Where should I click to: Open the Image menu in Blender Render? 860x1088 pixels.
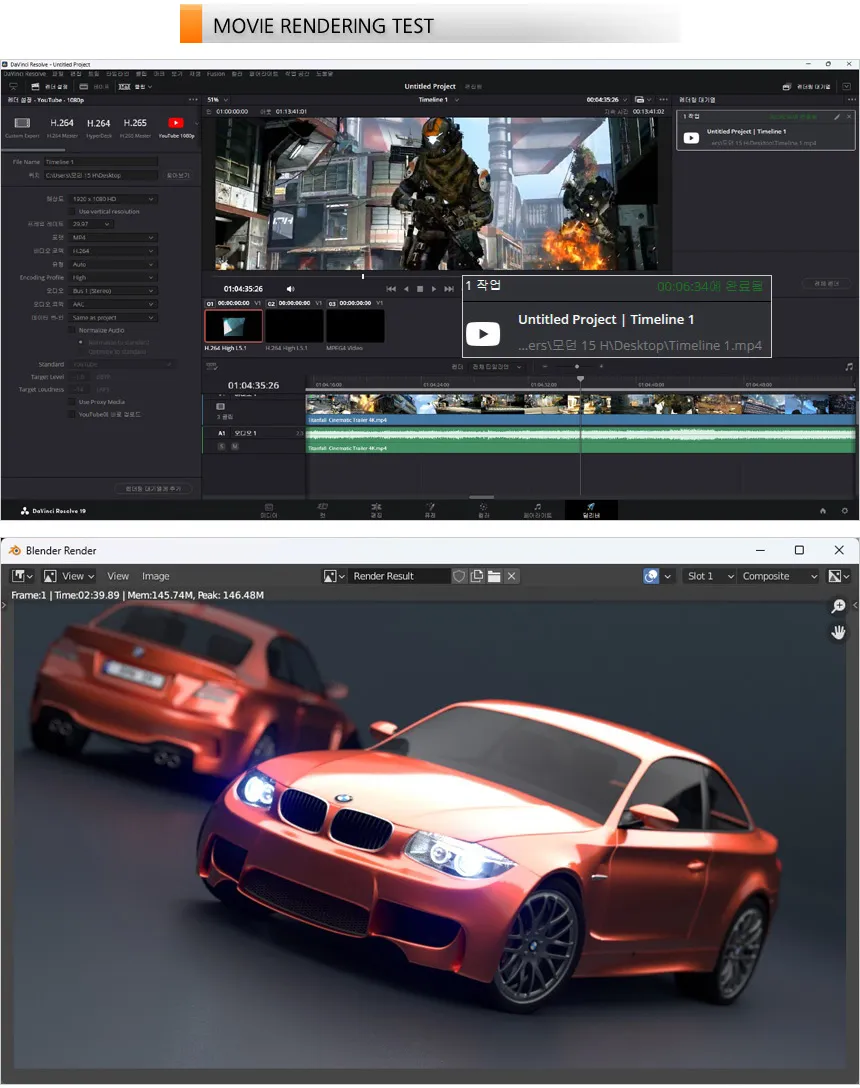coord(155,576)
